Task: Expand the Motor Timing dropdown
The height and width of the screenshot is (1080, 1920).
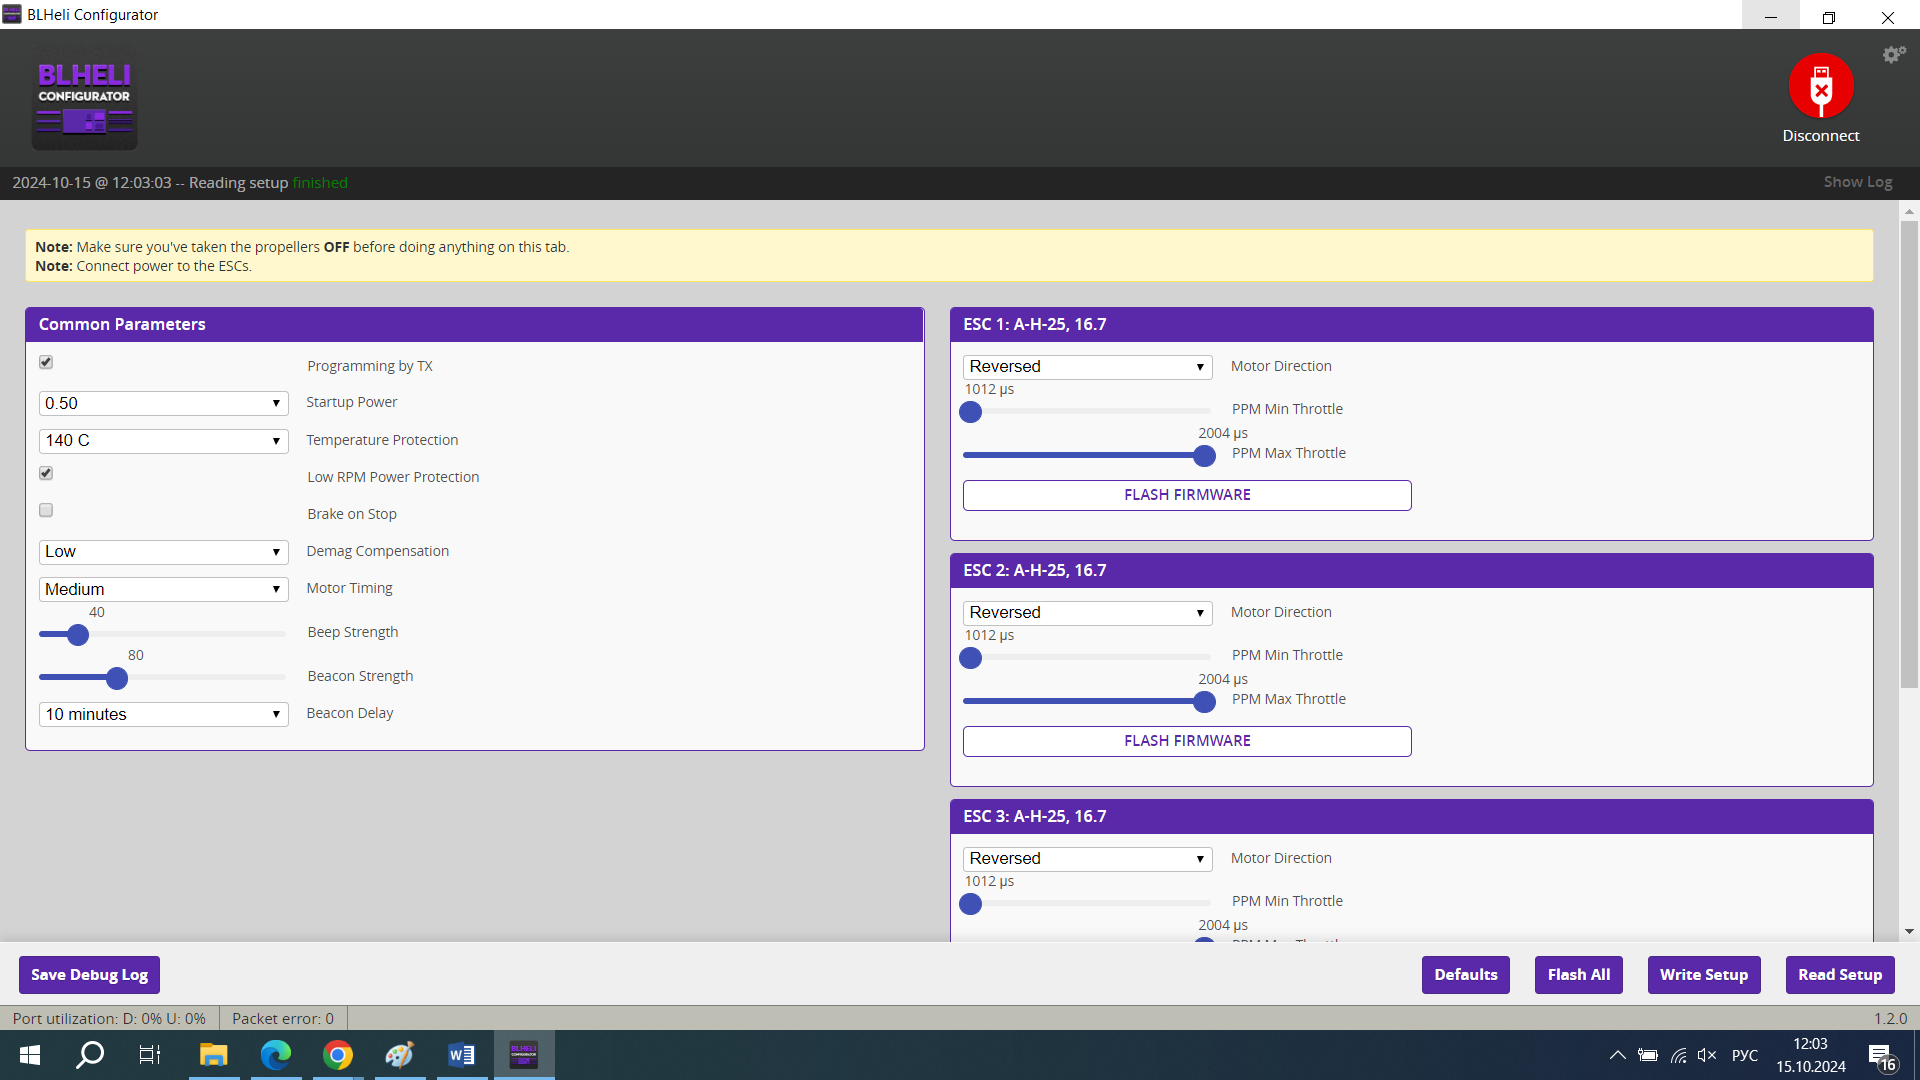Action: [x=163, y=590]
